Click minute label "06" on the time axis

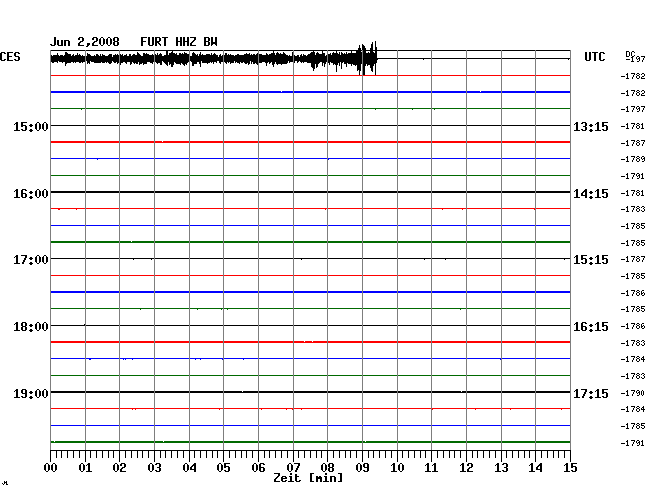click(258, 468)
